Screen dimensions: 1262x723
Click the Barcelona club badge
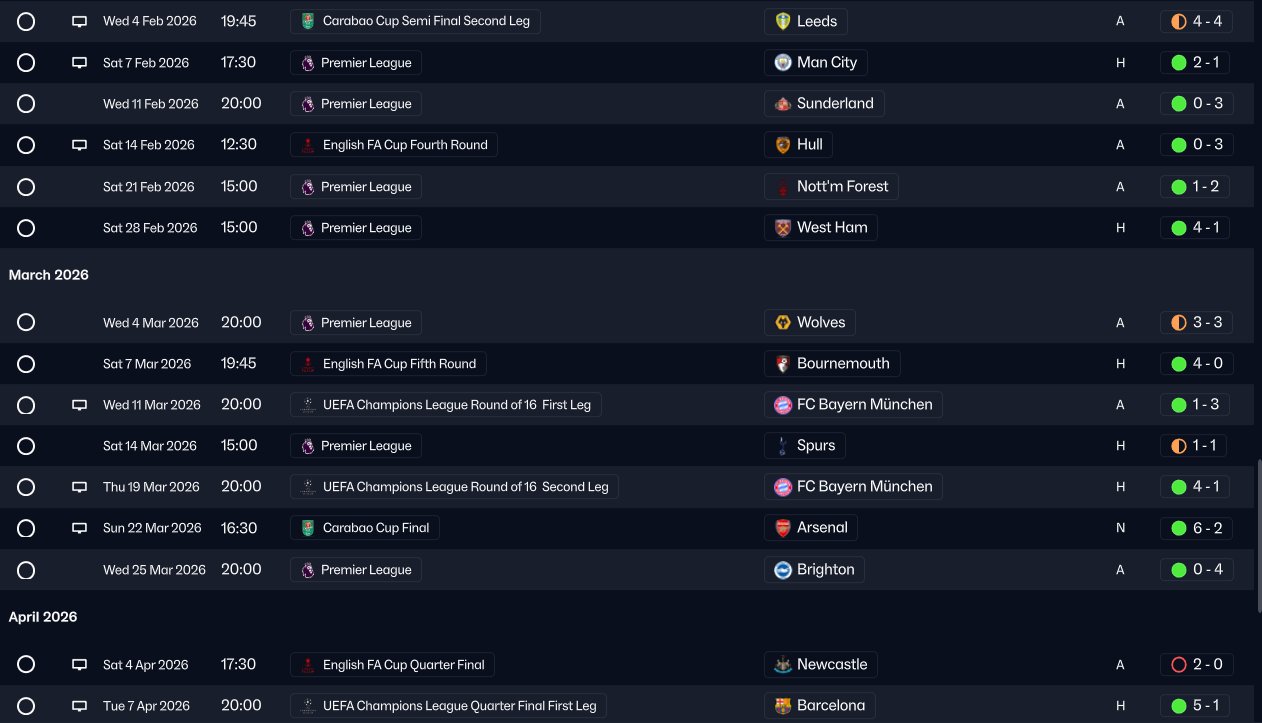coord(783,706)
